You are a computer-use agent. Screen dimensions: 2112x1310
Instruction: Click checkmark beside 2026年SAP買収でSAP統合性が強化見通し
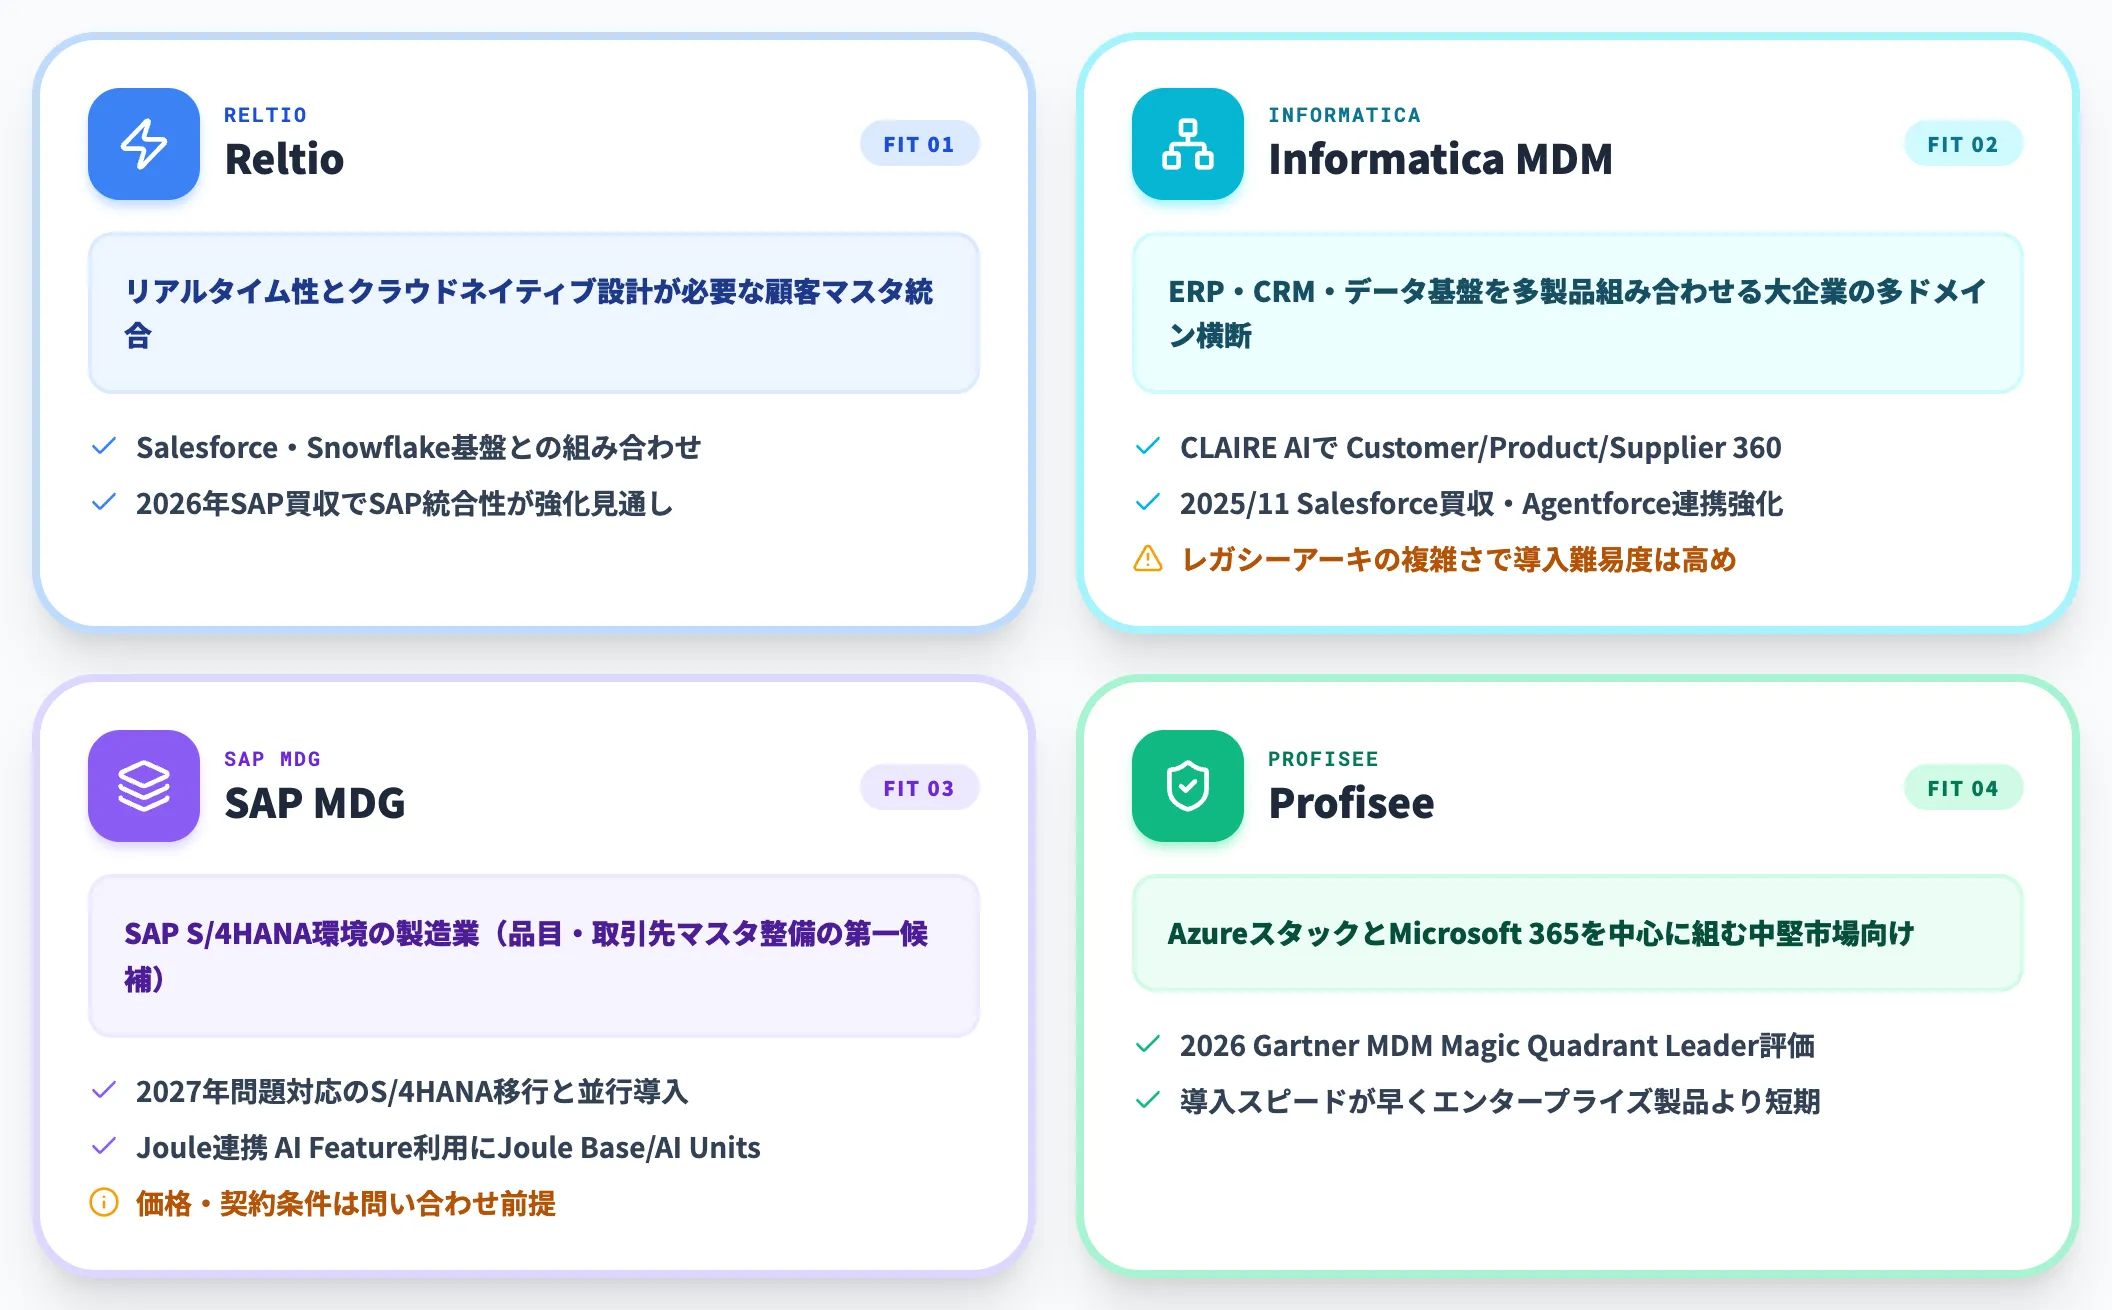tap(104, 502)
